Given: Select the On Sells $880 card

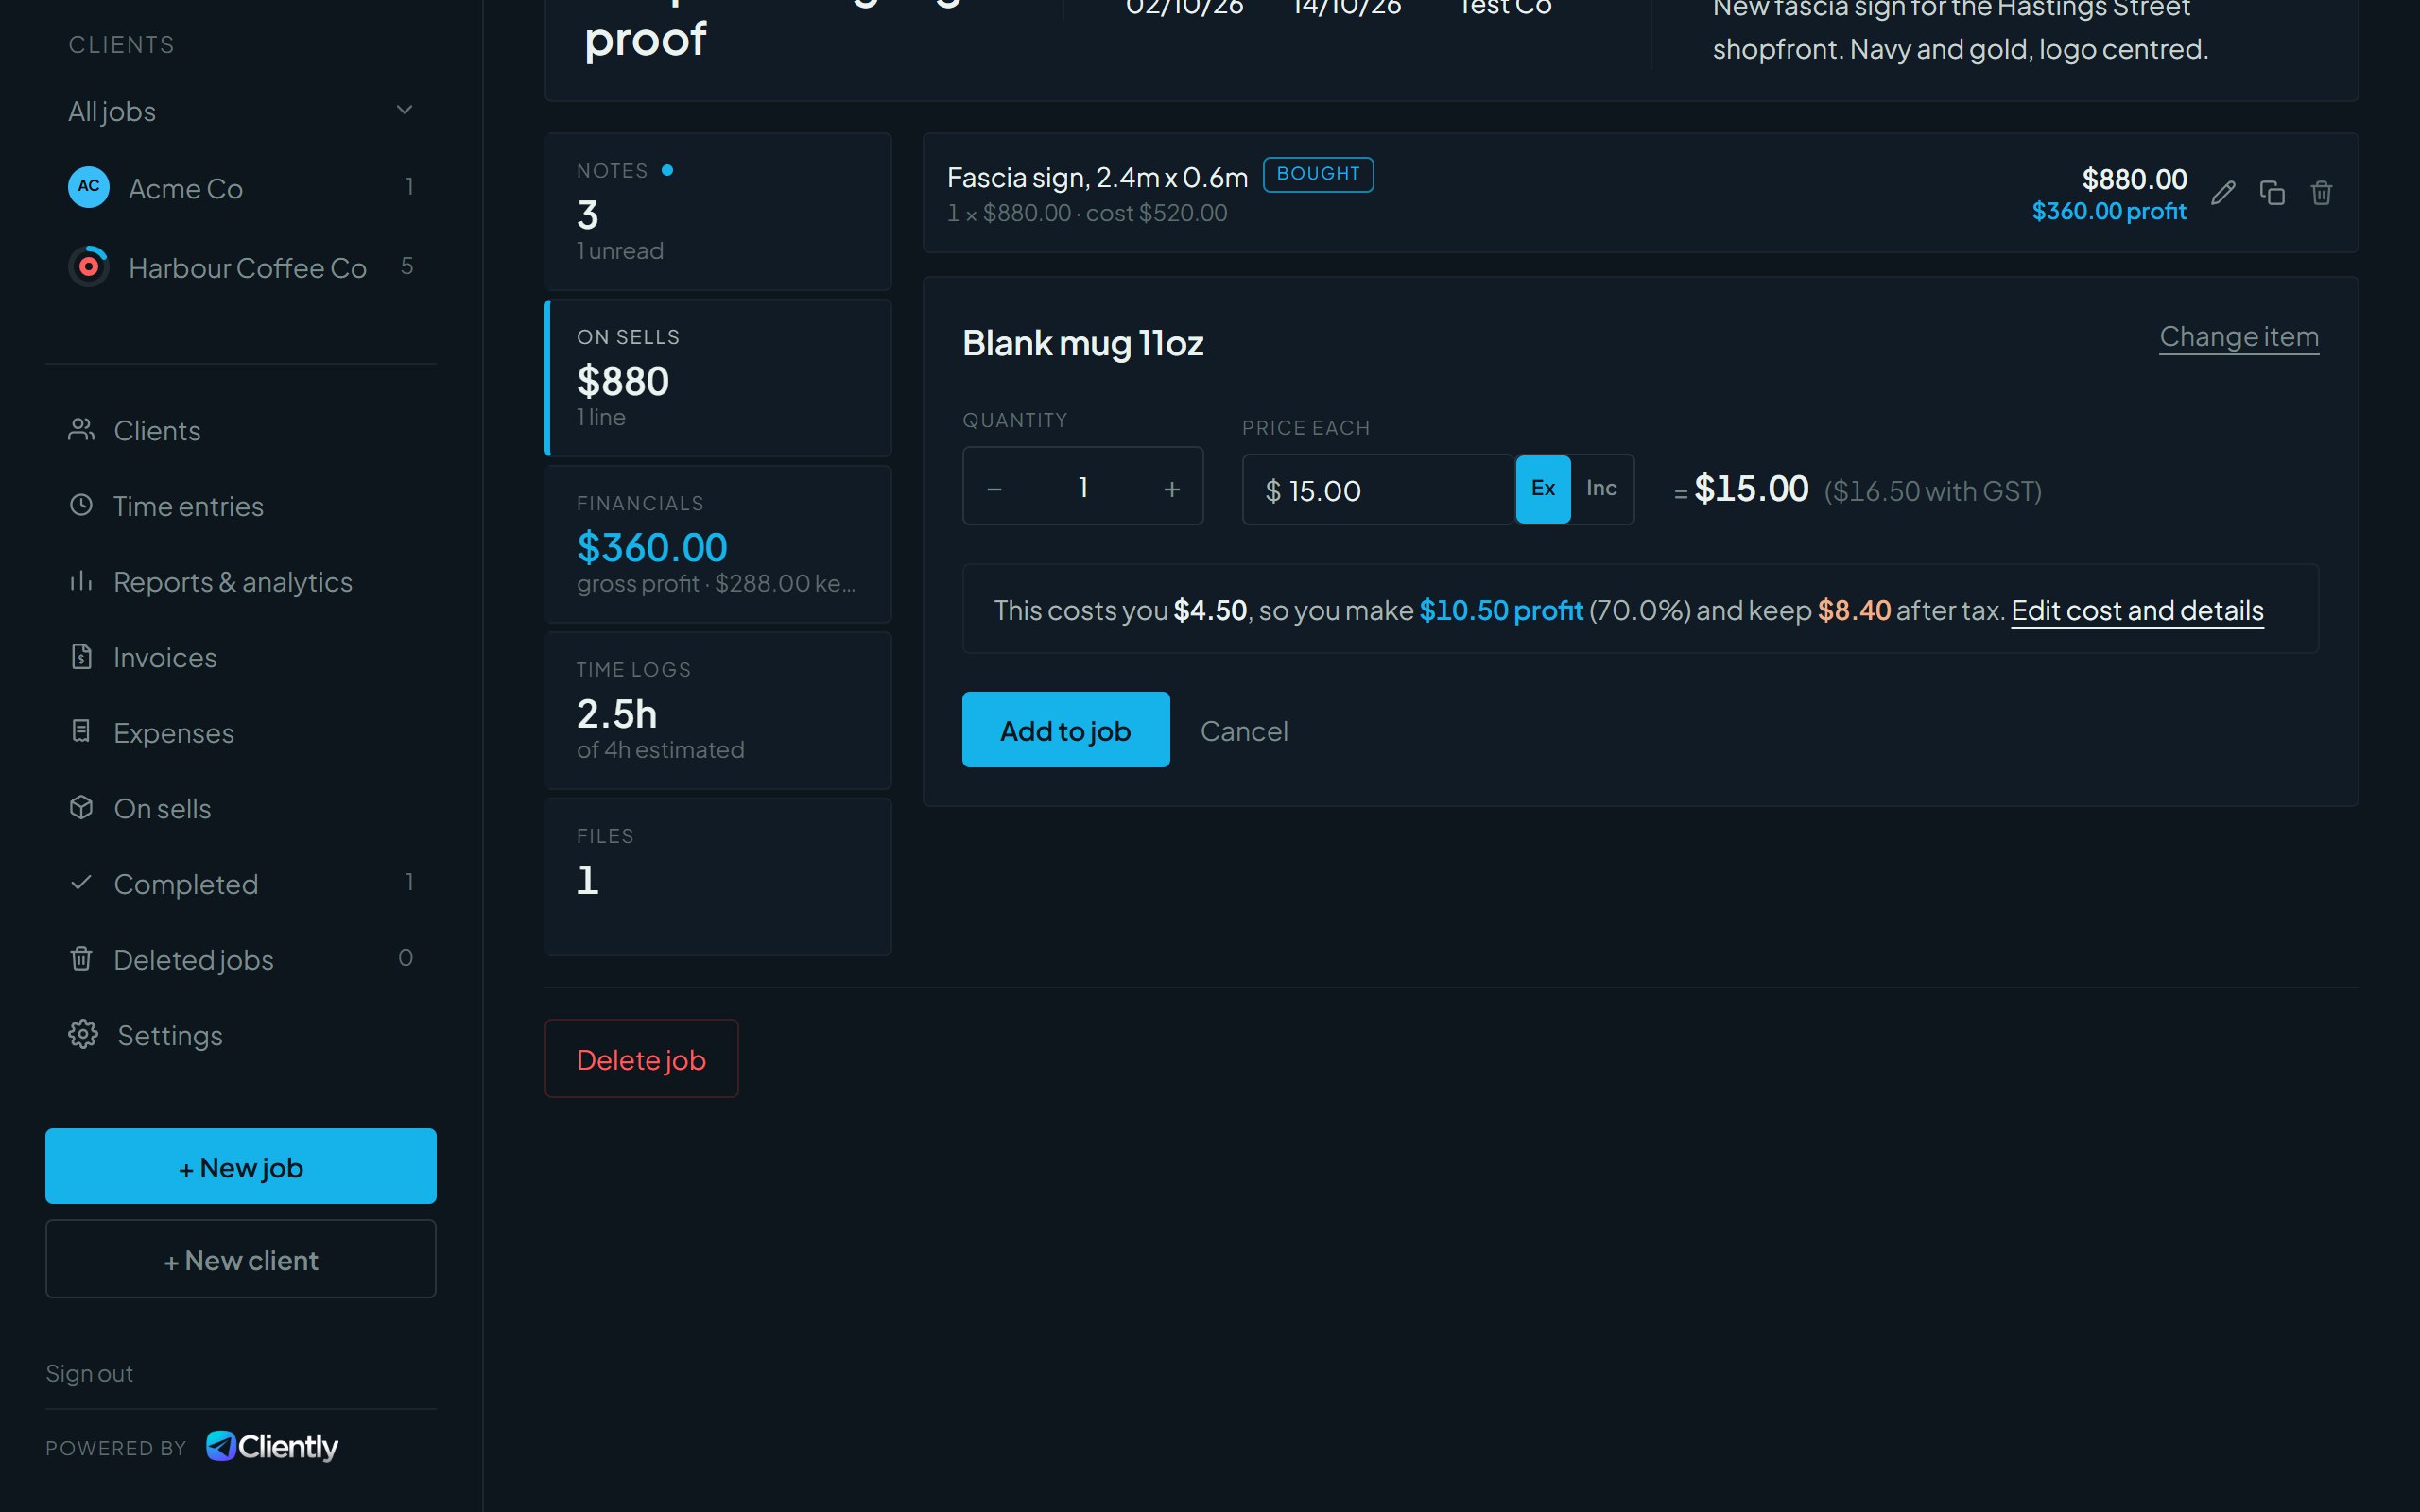Looking at the screenshot, I should point(718,378).
